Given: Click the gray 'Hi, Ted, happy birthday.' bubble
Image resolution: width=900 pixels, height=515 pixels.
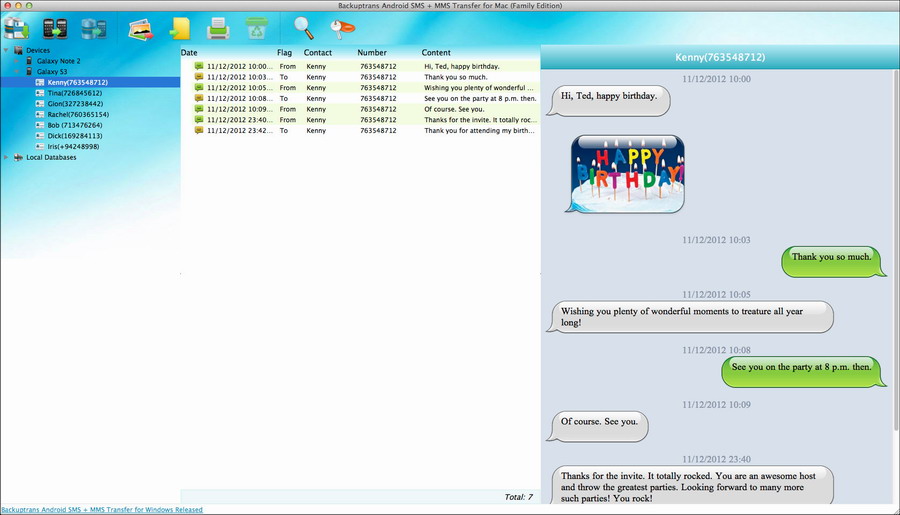Looking at the screenshot, I should tap(608, 100).
